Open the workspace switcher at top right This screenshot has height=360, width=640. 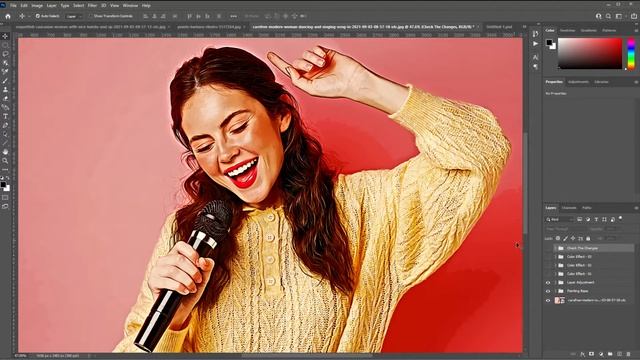[619, 16]
